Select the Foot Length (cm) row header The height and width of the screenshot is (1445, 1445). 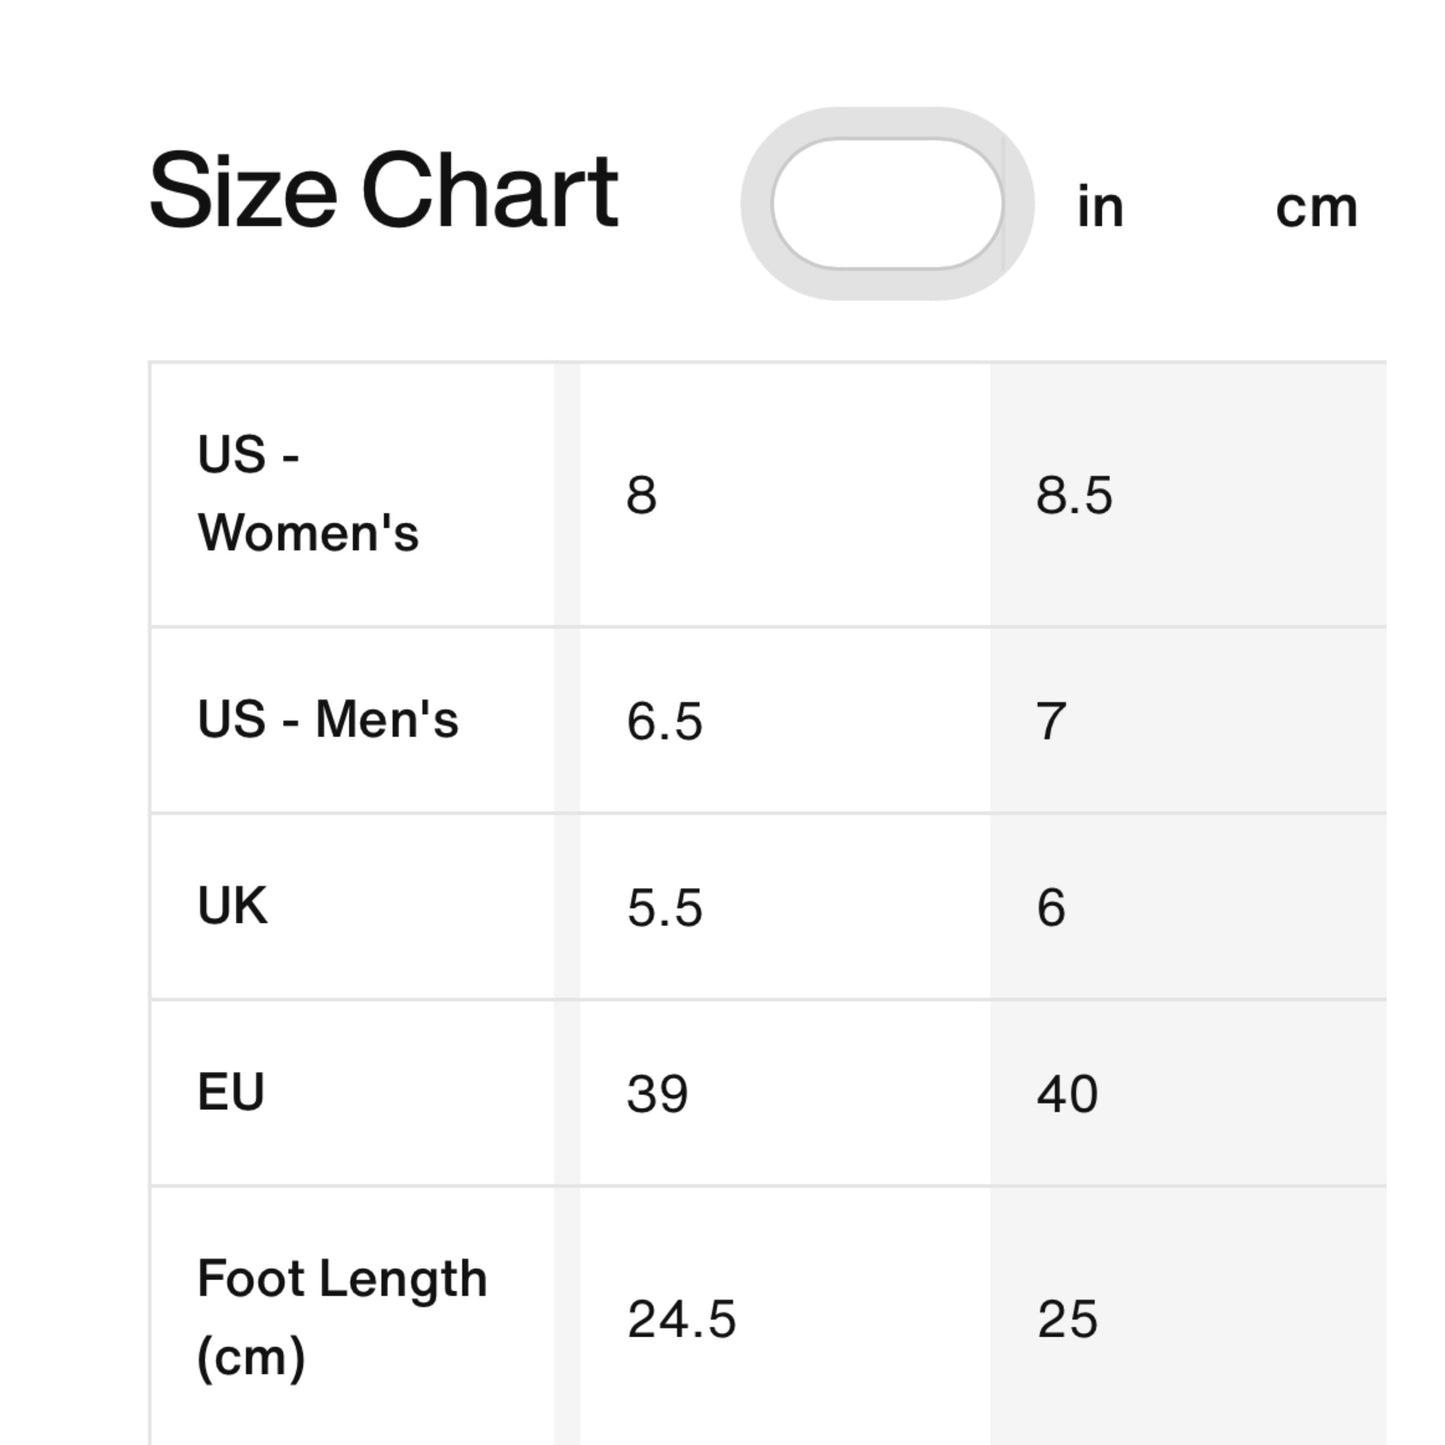[x=341, y=1317]
